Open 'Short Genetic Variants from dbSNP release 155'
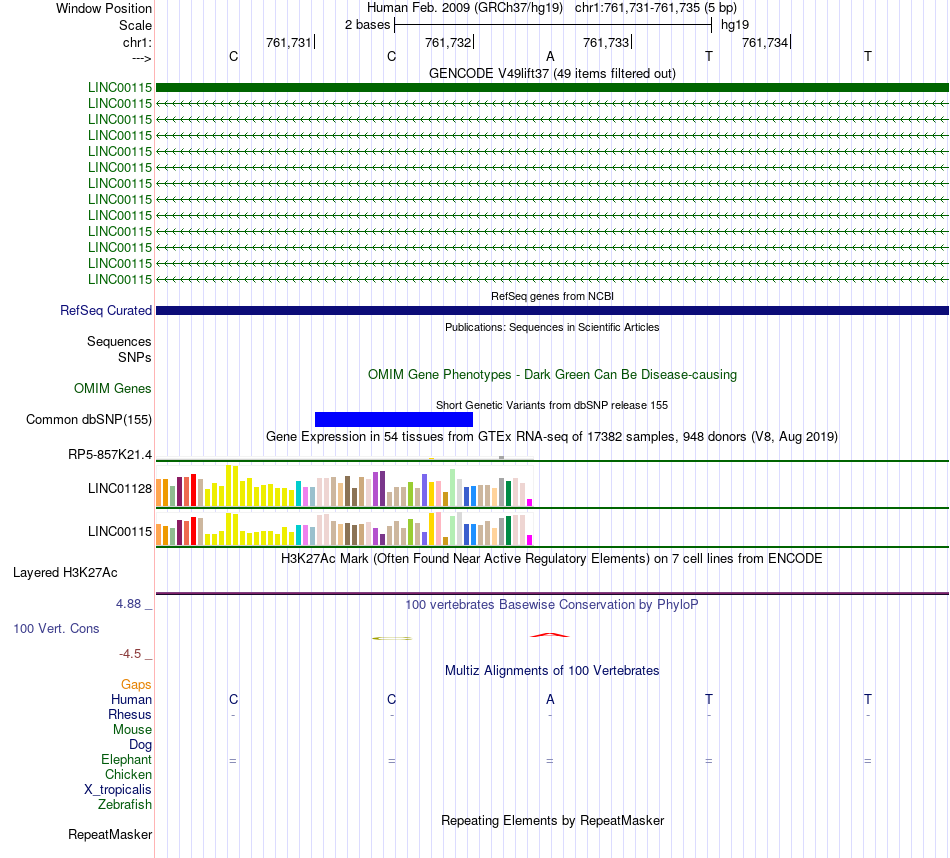The width and height of the screenshot is (950, 858). (x=552, y=405)
